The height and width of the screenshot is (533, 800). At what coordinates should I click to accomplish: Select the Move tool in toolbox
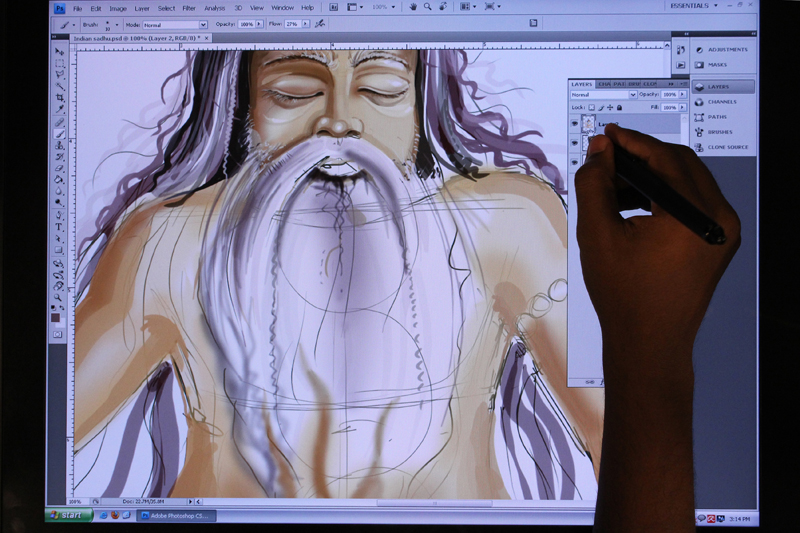point(60,52)
